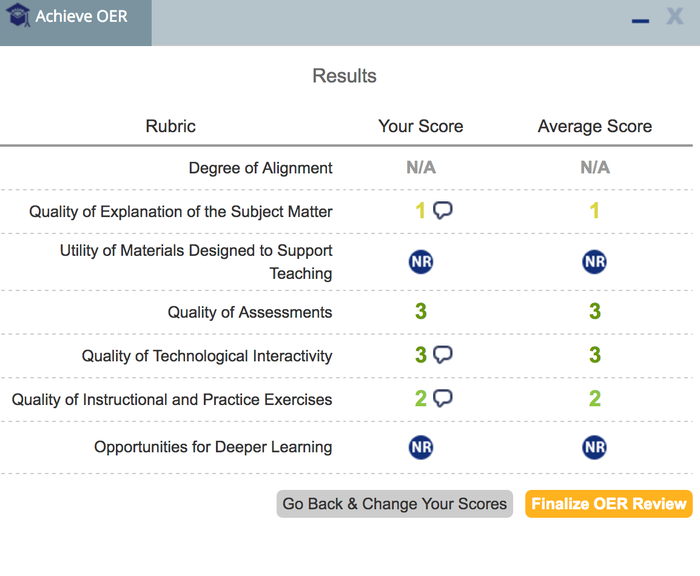
Task: Open comment on Instructional and Practice Exercises score
Action: (443, 398)
